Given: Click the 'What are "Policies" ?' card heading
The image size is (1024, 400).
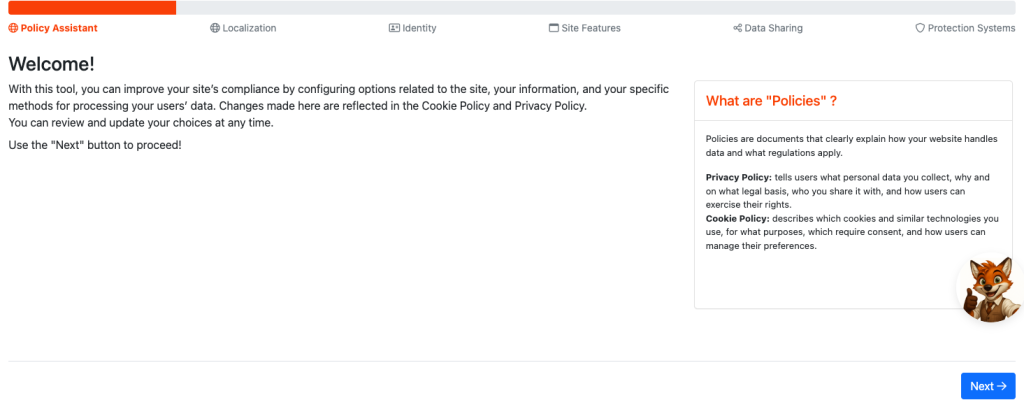Looking at the screenshot, I should (771, 101).
